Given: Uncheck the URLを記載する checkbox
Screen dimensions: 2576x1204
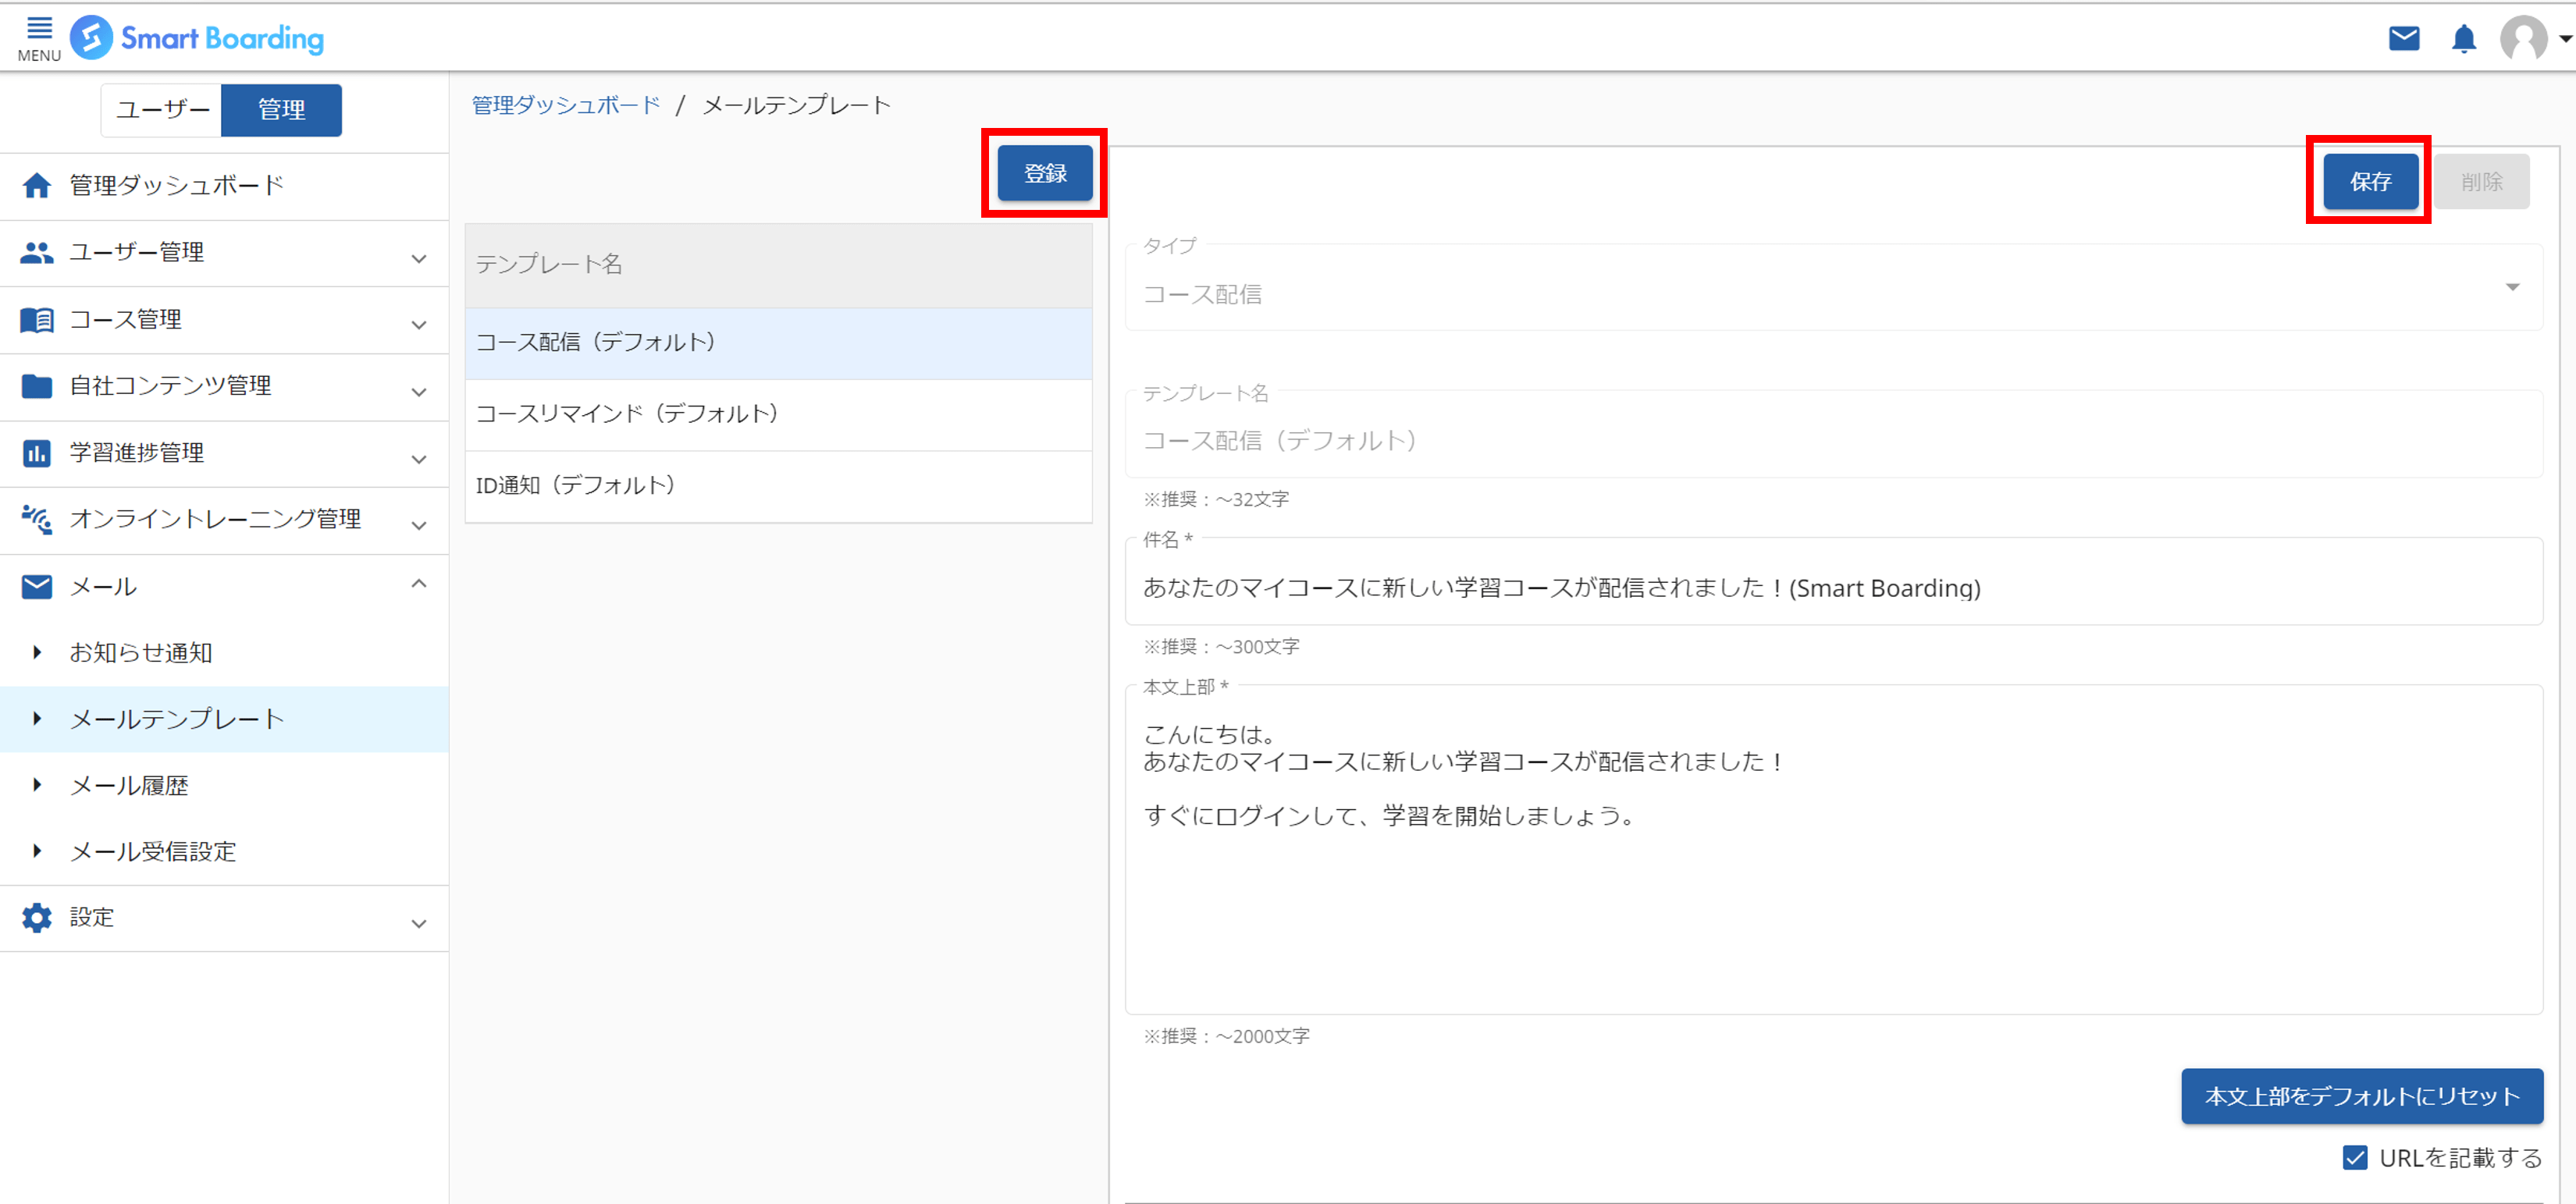Looking at the screenshot, I should pyautogui.click(x=2355, y=1158).
